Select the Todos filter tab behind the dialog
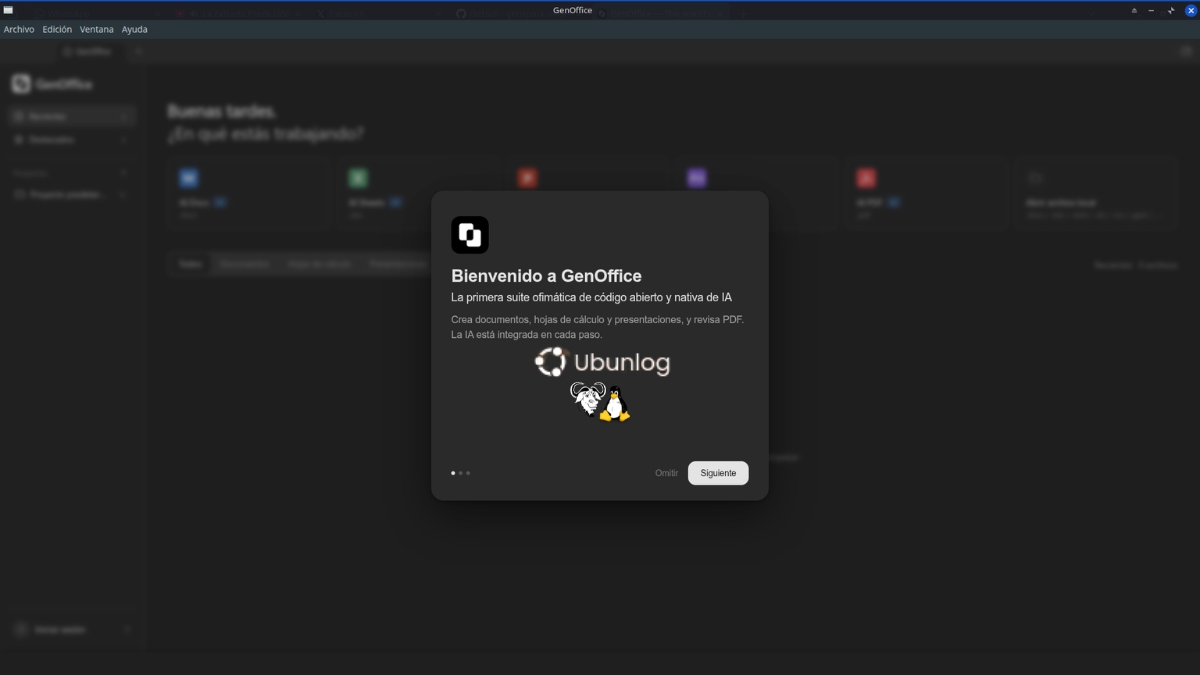The image size is (1200, 675). [x=190, y=264]
